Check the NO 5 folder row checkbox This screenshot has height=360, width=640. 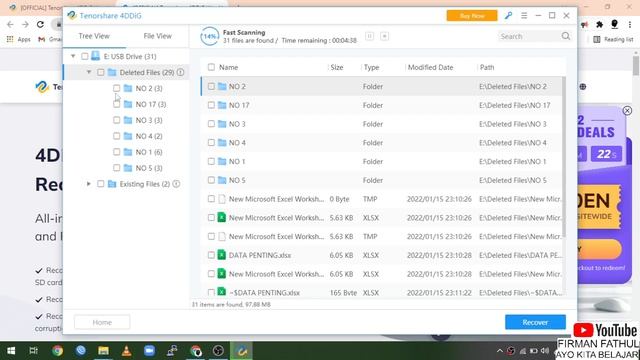[211, 180]
